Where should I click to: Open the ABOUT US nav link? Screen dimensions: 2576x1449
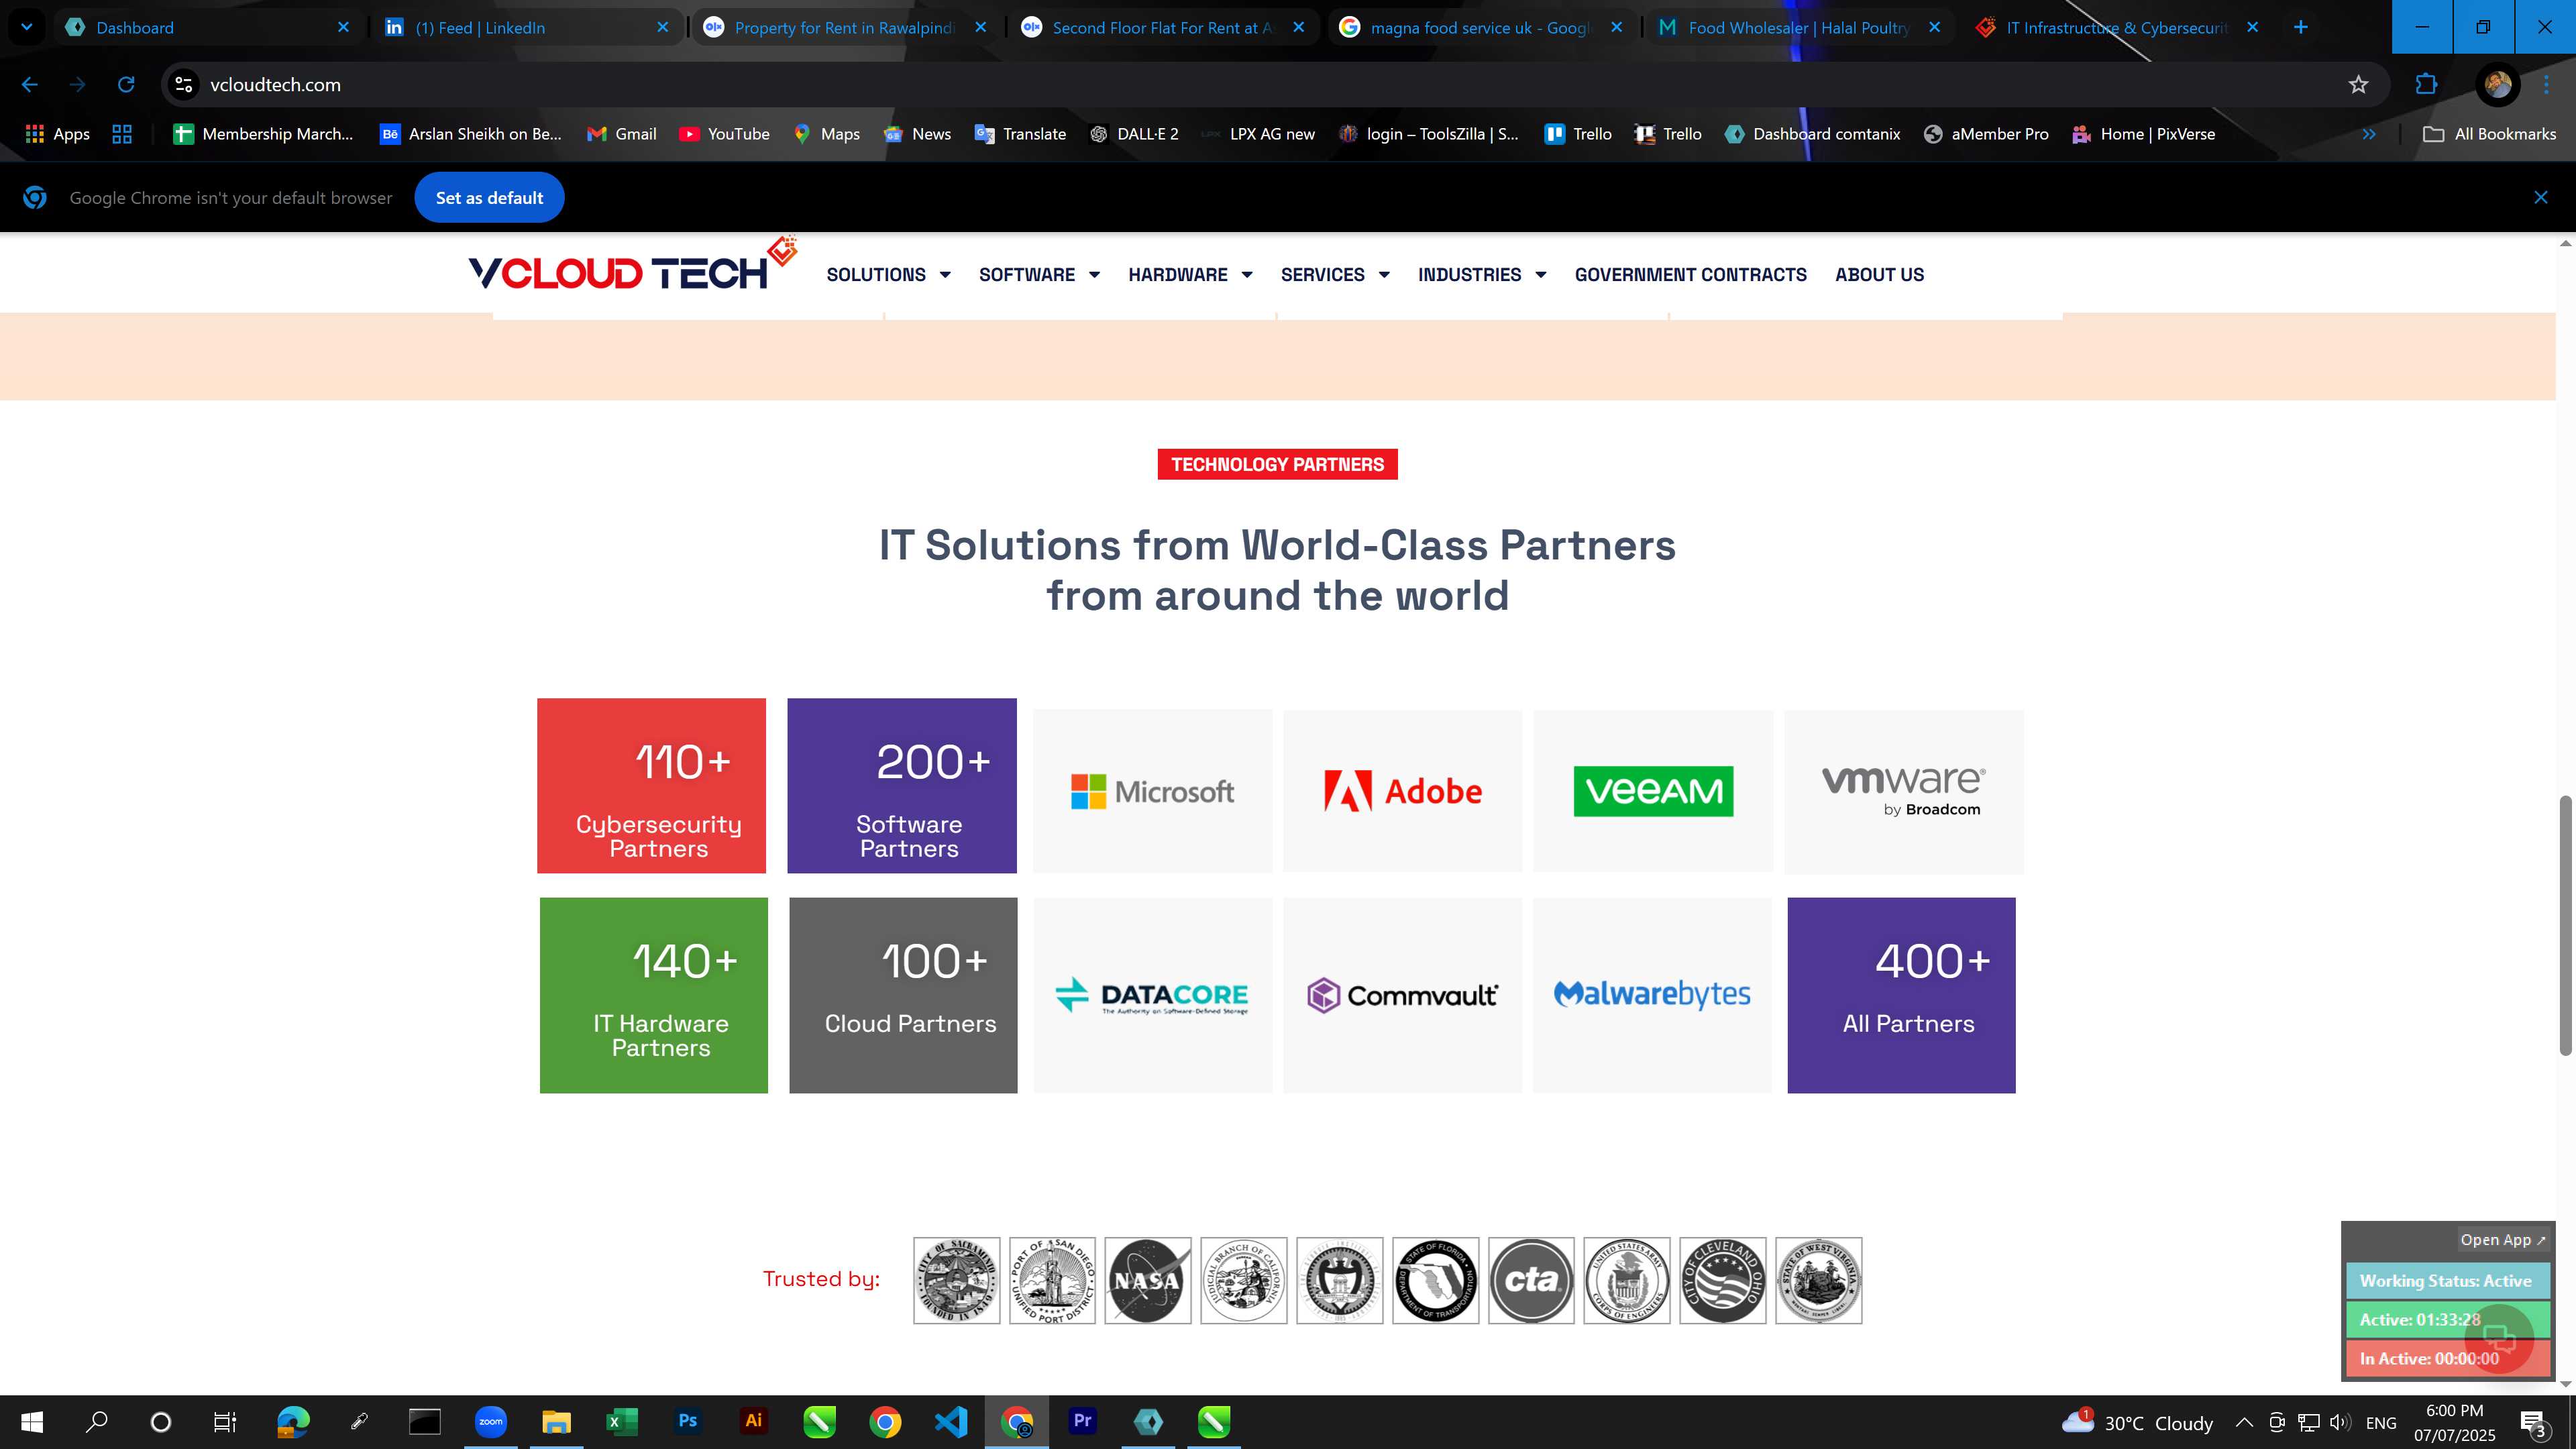click(1879, 274)
